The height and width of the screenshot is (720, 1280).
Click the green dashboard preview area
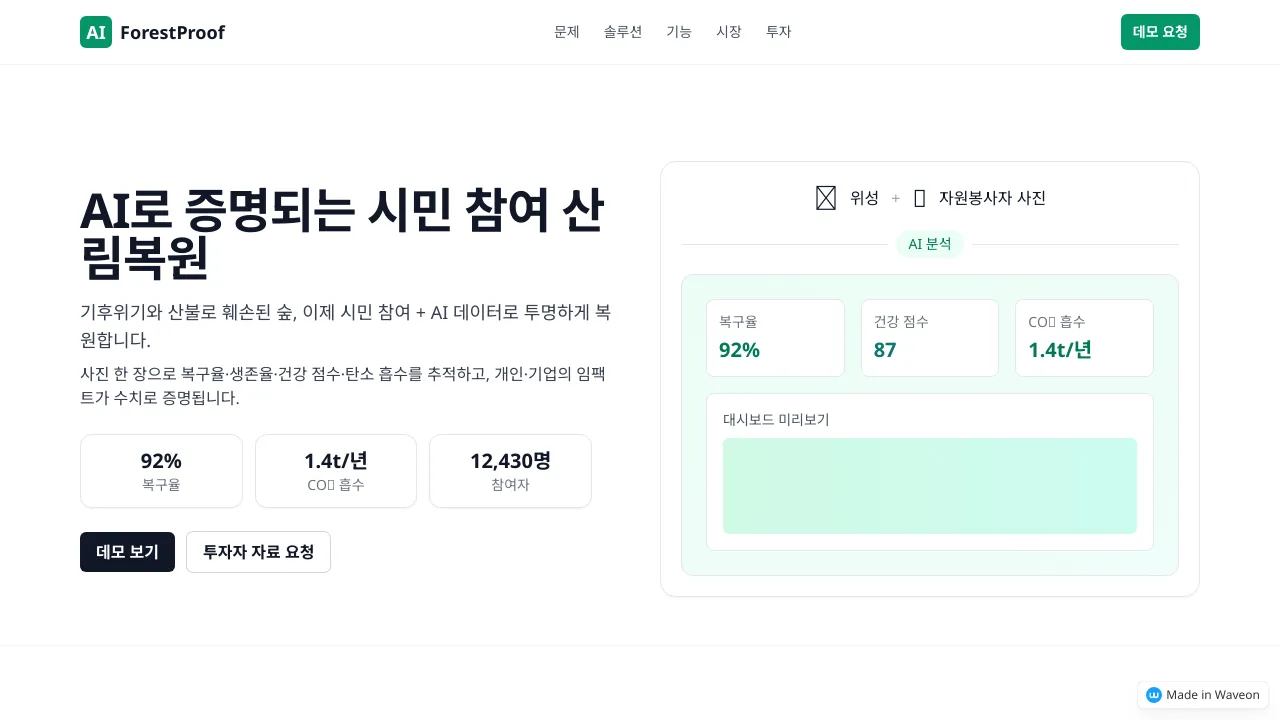pyautogui.click(x=930, y=486)
